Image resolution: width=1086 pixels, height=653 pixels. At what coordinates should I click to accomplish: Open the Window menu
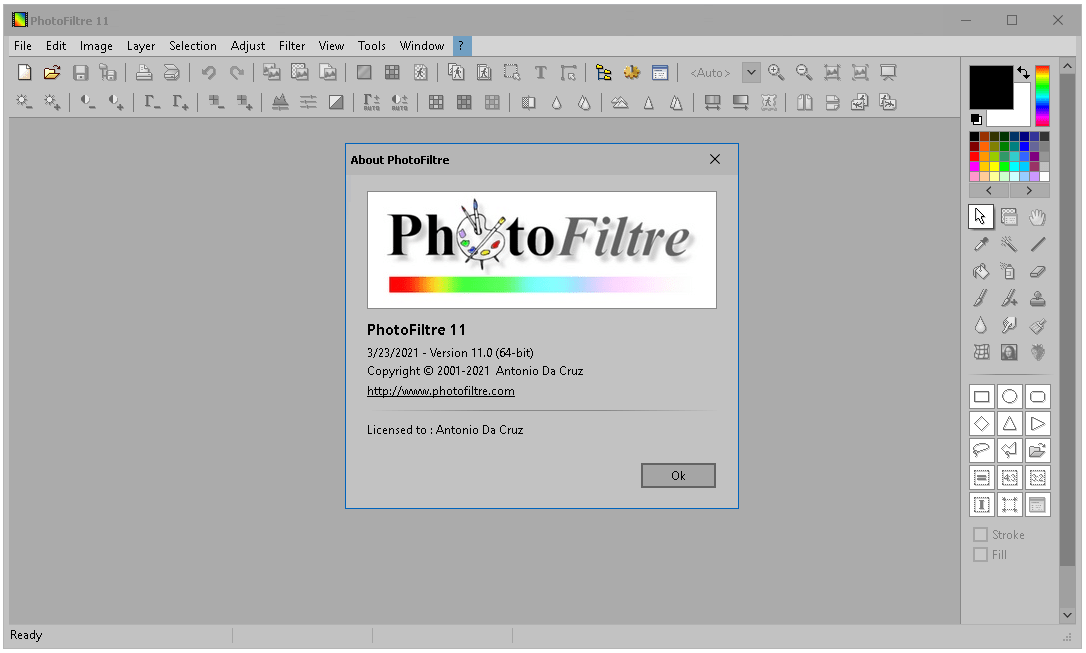point(422,46)
